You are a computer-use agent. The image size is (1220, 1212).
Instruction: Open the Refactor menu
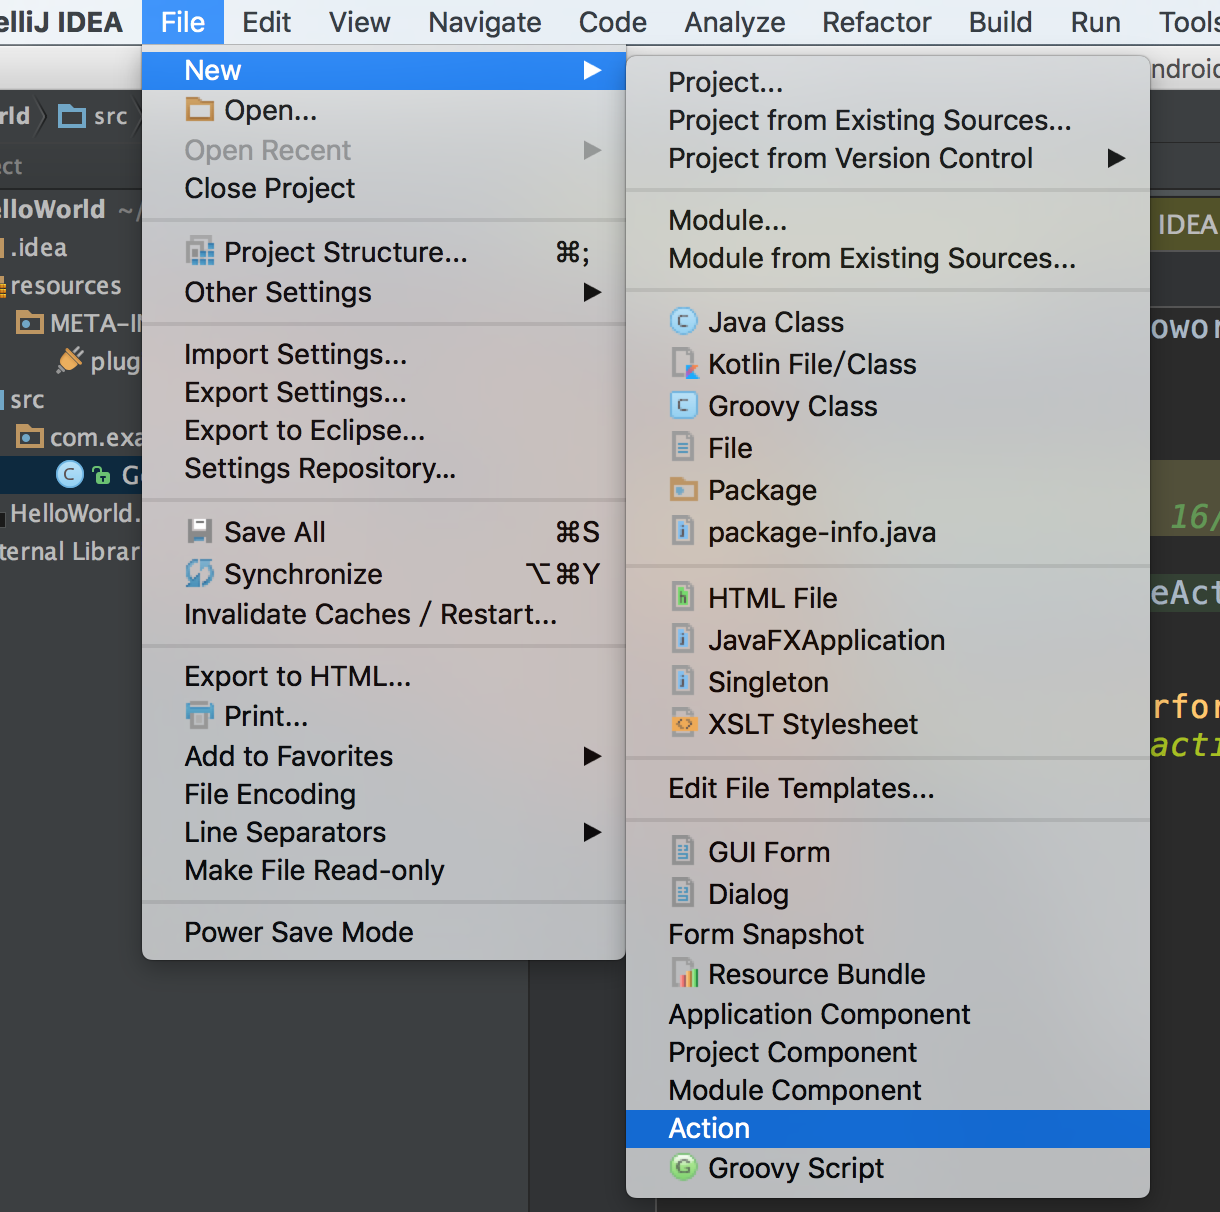[x=876, y=22]
